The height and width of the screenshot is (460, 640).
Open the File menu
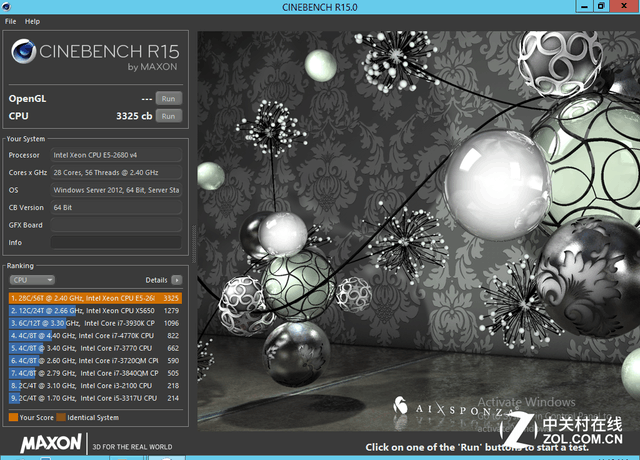point(10,22)
